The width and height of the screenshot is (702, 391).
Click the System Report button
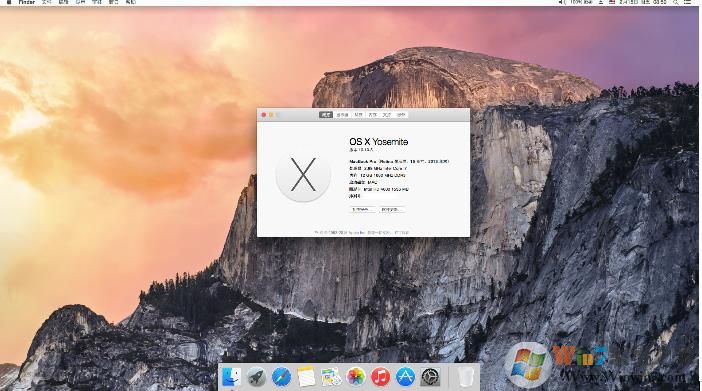[362, 209]
